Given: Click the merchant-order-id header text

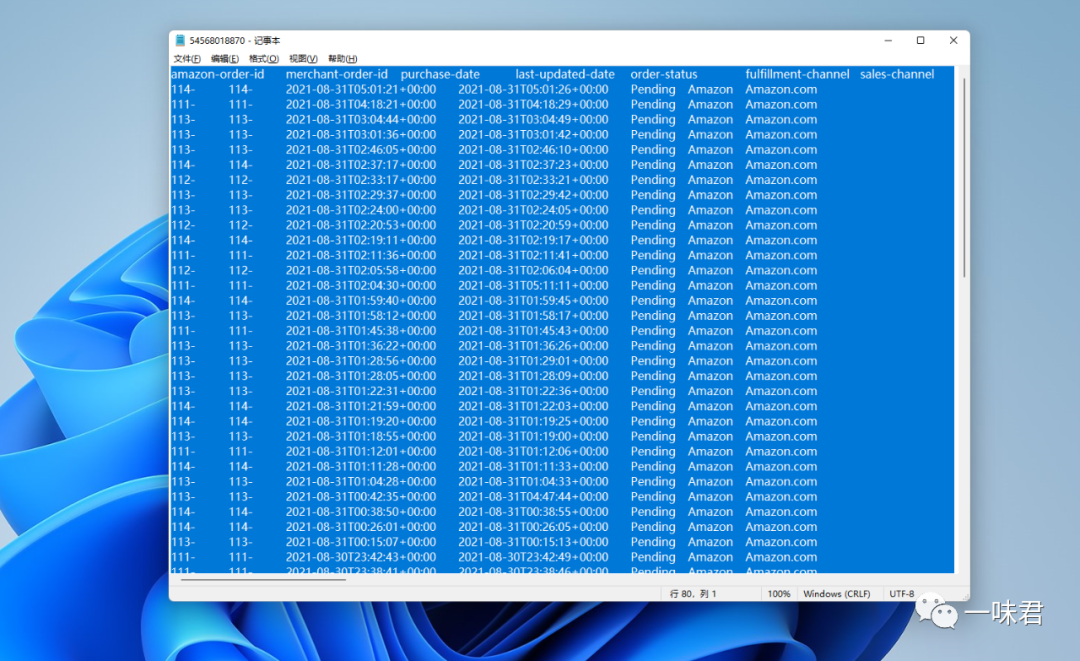Looking at the screenshot, I should click(337, 74).
